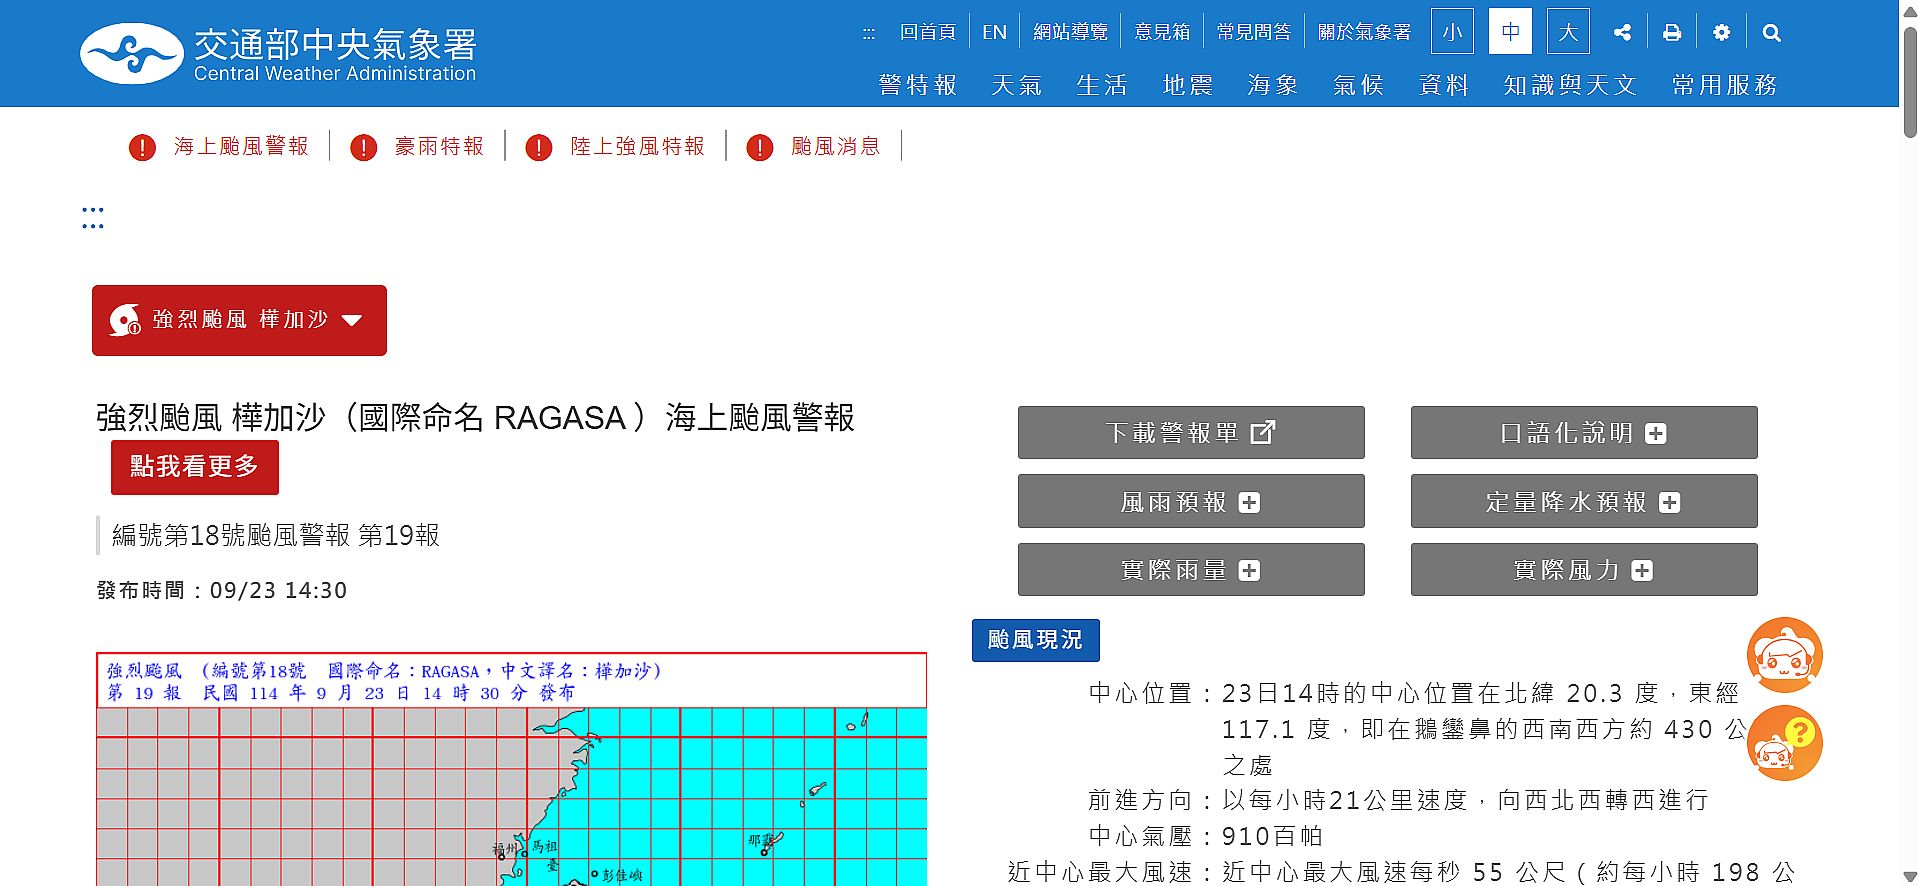Expand the 風雨預報 section
The width and height of the screenshot is (1918, 886).
(x=1190, y=502)
